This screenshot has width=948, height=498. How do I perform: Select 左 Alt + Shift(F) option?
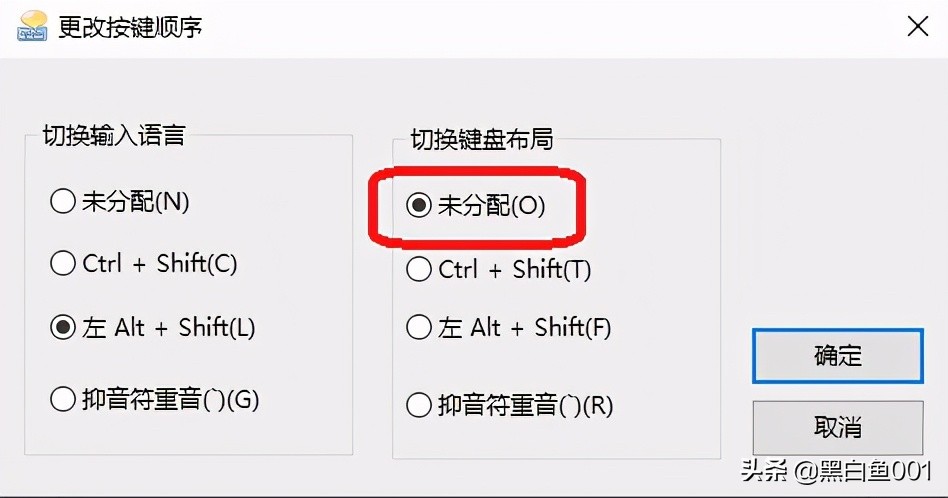[x=510, y=327]
